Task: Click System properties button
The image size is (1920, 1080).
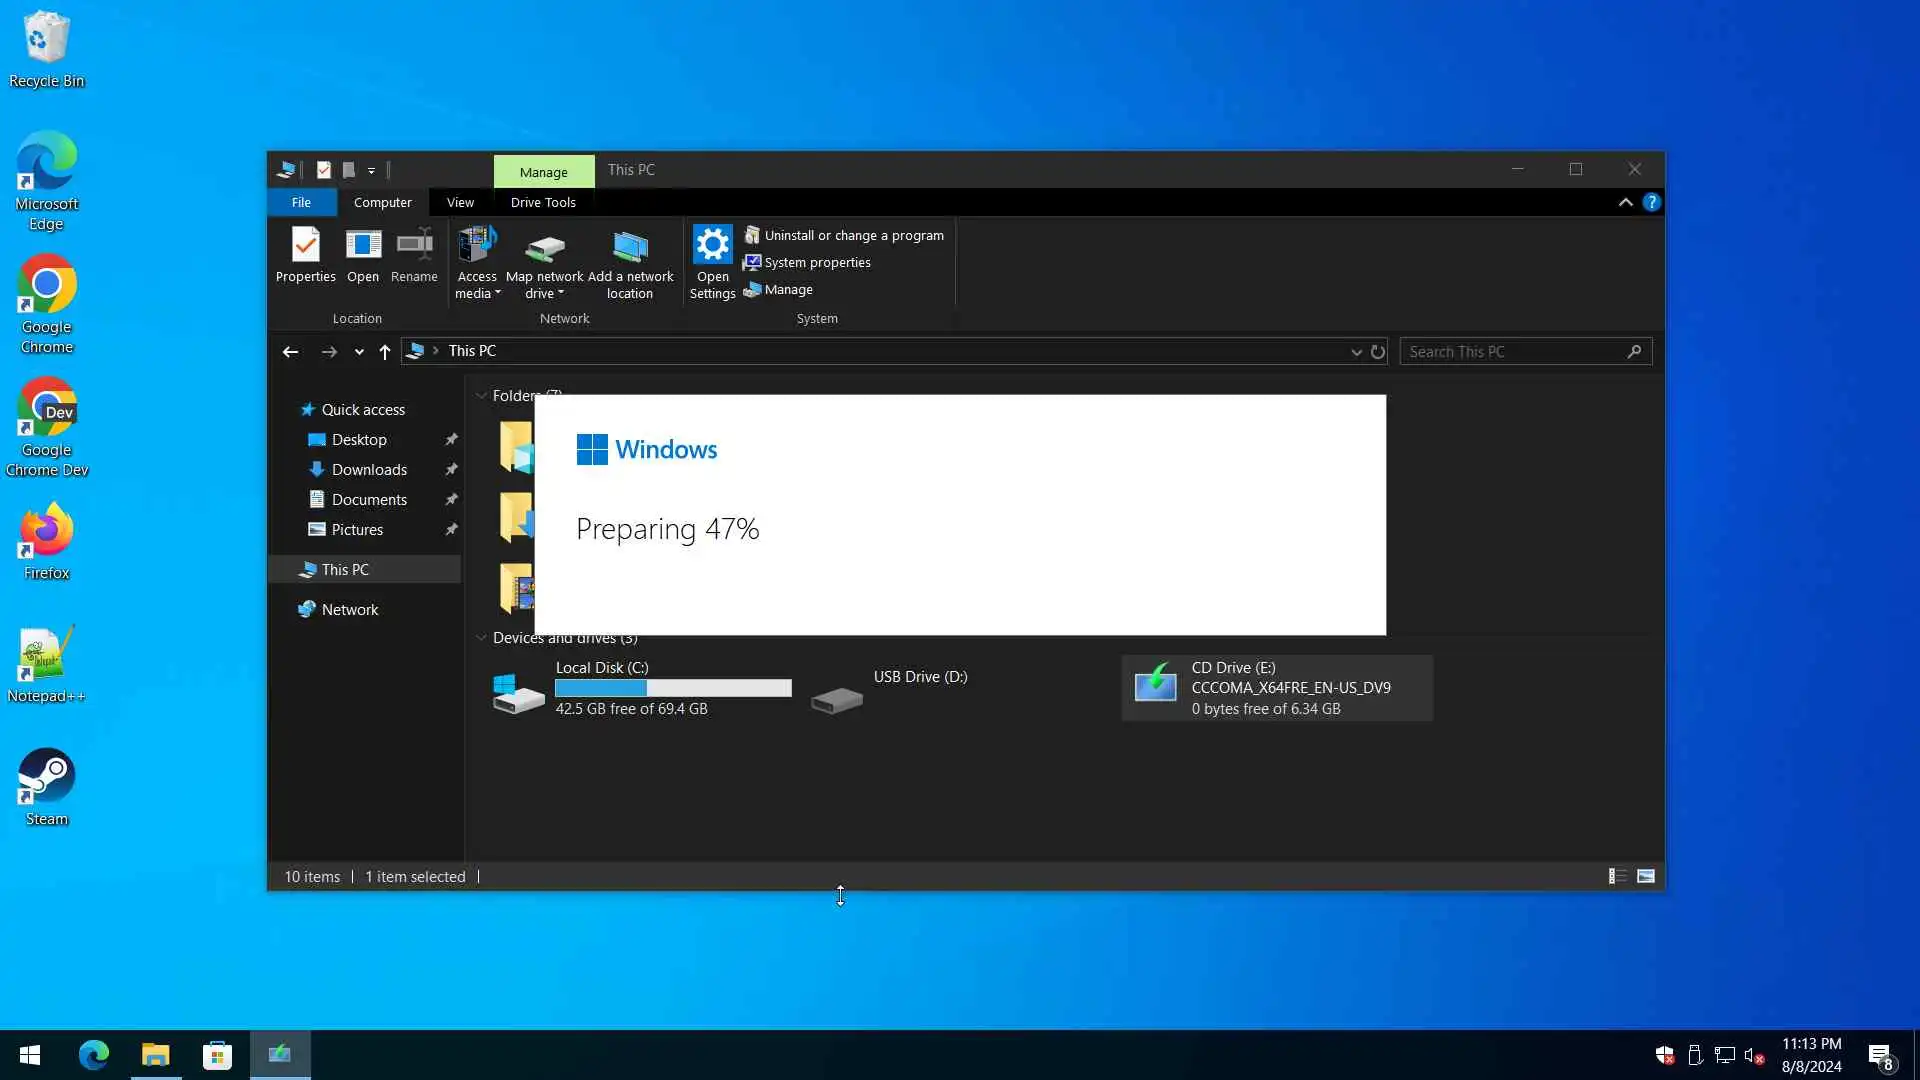Action: (x=816, y=263)
